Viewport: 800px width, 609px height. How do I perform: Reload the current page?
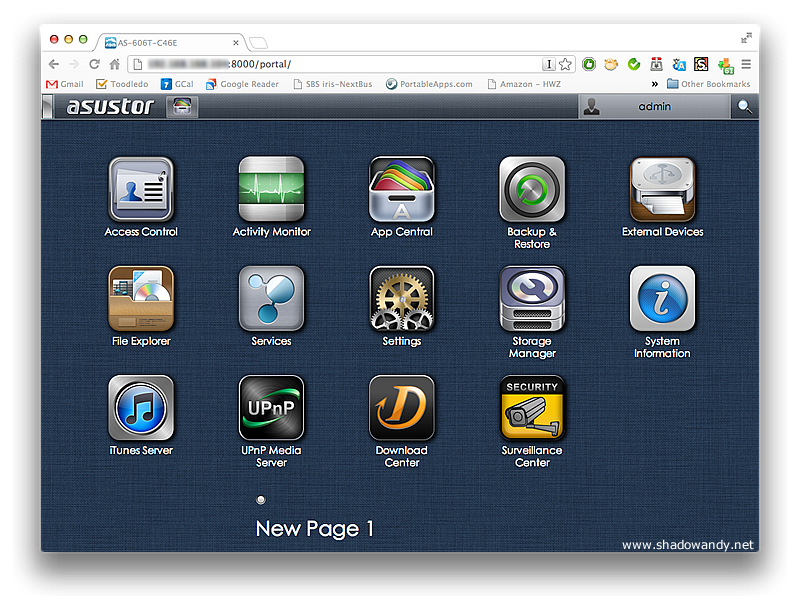pos(94,64)
